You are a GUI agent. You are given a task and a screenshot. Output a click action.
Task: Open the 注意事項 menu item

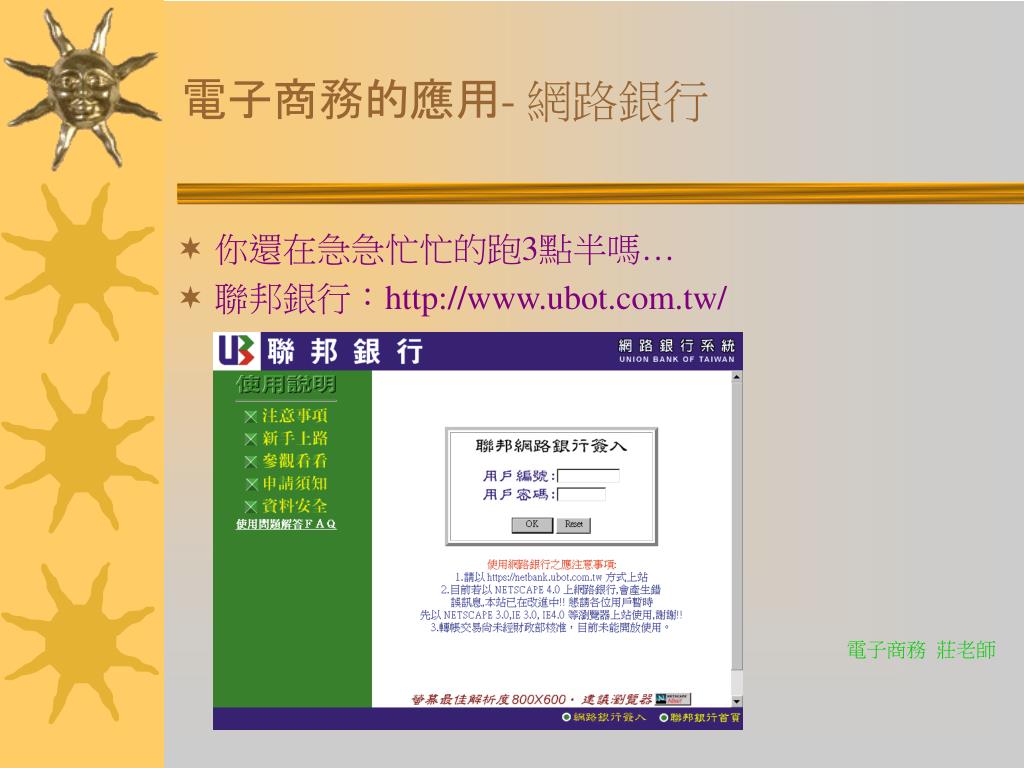[295, 416]
